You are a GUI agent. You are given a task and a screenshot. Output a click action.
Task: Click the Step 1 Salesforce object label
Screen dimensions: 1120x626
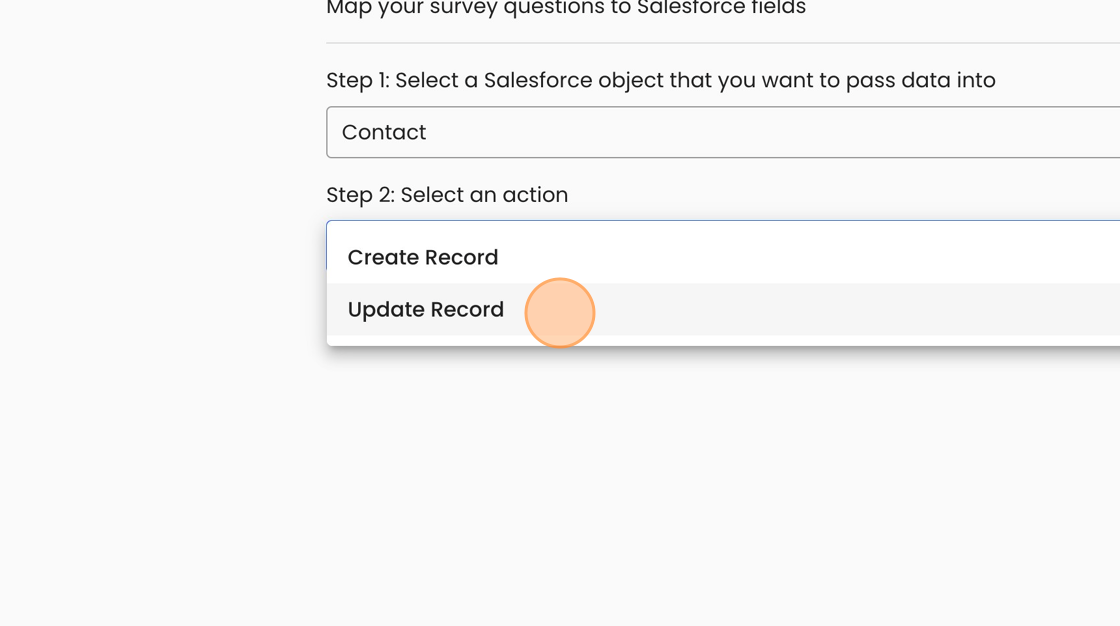click(x=660, y=80)
